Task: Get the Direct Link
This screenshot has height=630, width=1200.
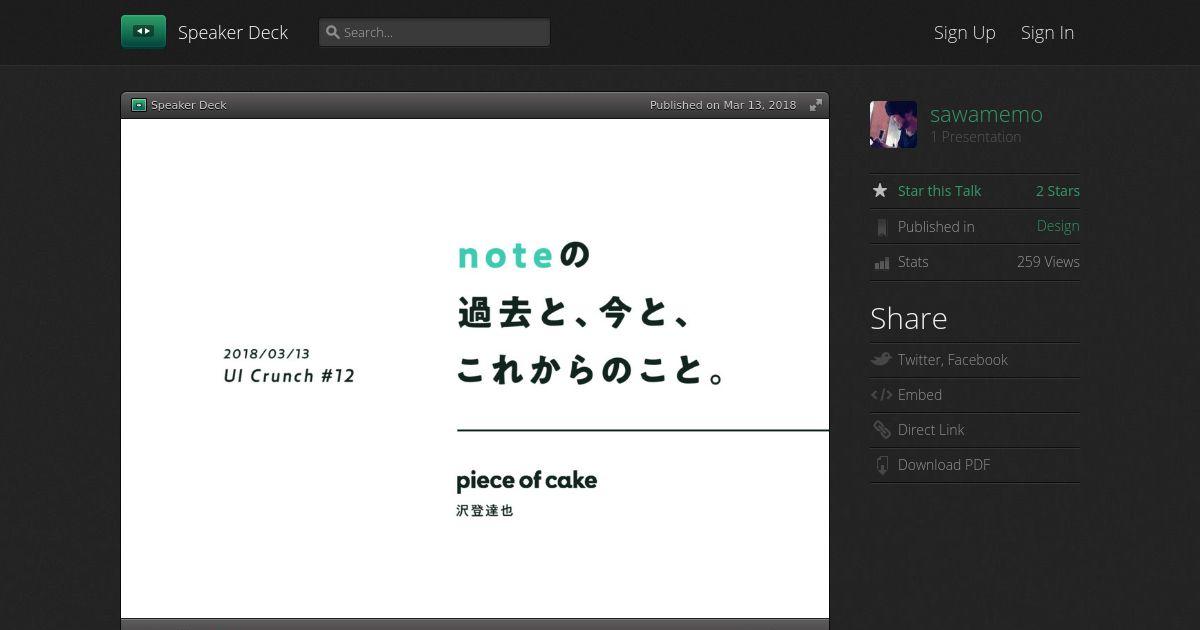Action: point(931,430)
